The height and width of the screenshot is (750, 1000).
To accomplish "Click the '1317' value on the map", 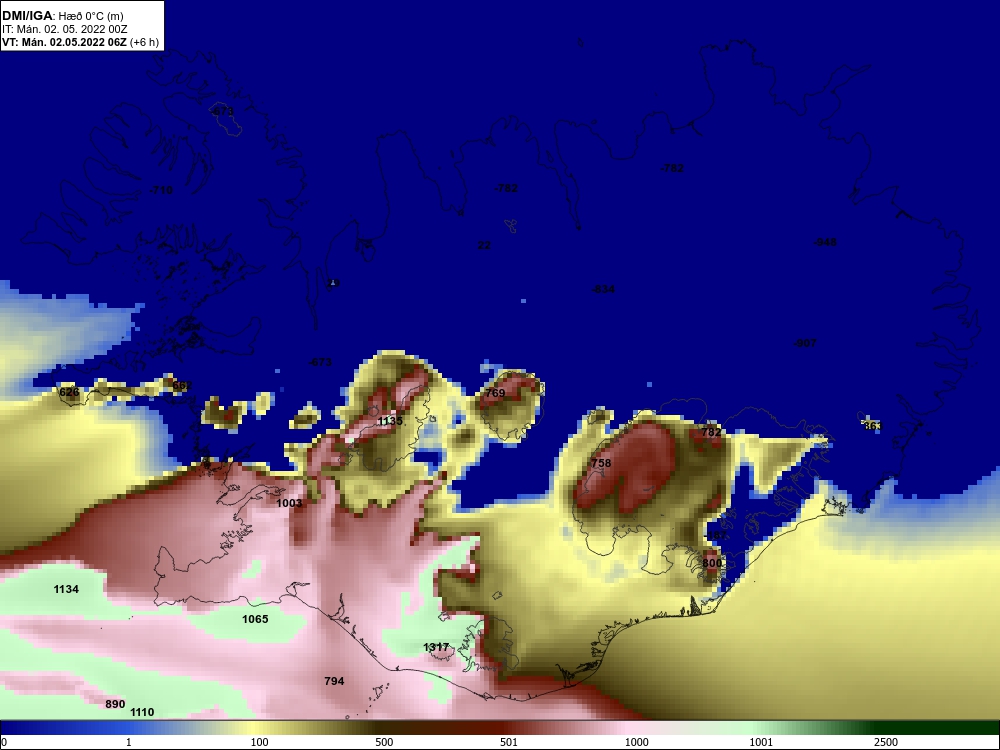I will tap(436, 647).
